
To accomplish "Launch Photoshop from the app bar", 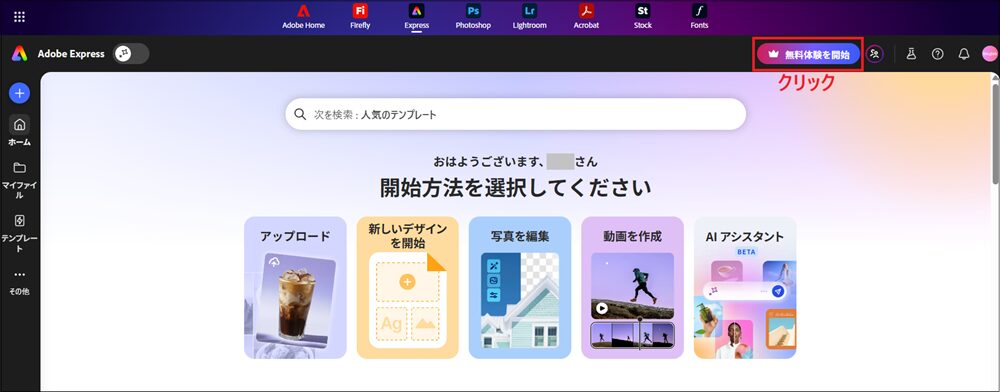I will (x=473, y=17).
